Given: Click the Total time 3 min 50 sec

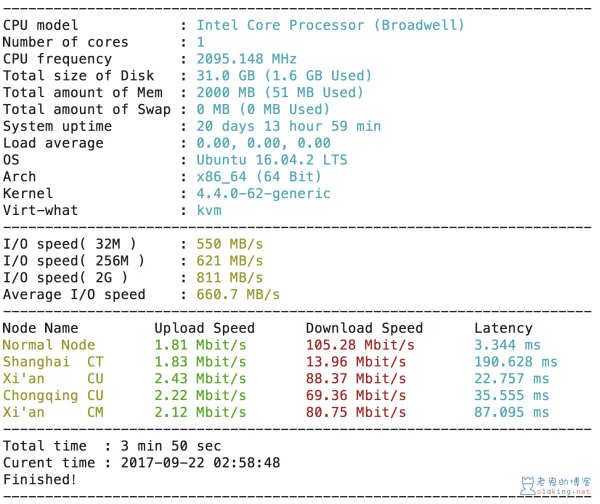Looking at the screenshot, I should pos(171,446).
